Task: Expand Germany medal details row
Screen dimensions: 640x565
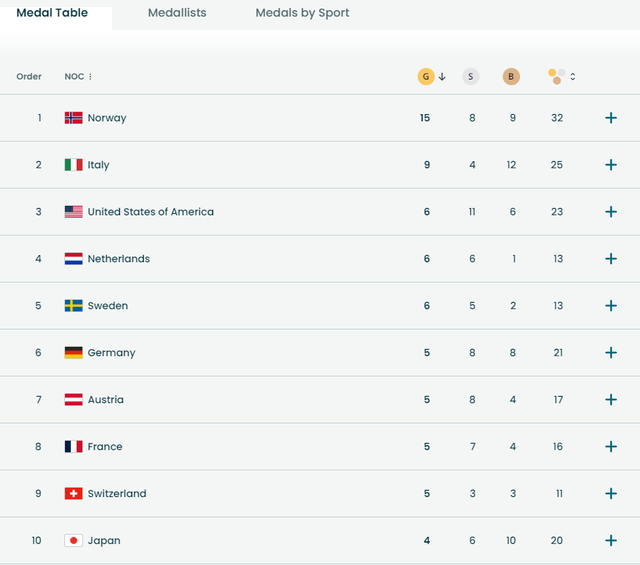Action: pyautogui.click(x=611, y=353)
